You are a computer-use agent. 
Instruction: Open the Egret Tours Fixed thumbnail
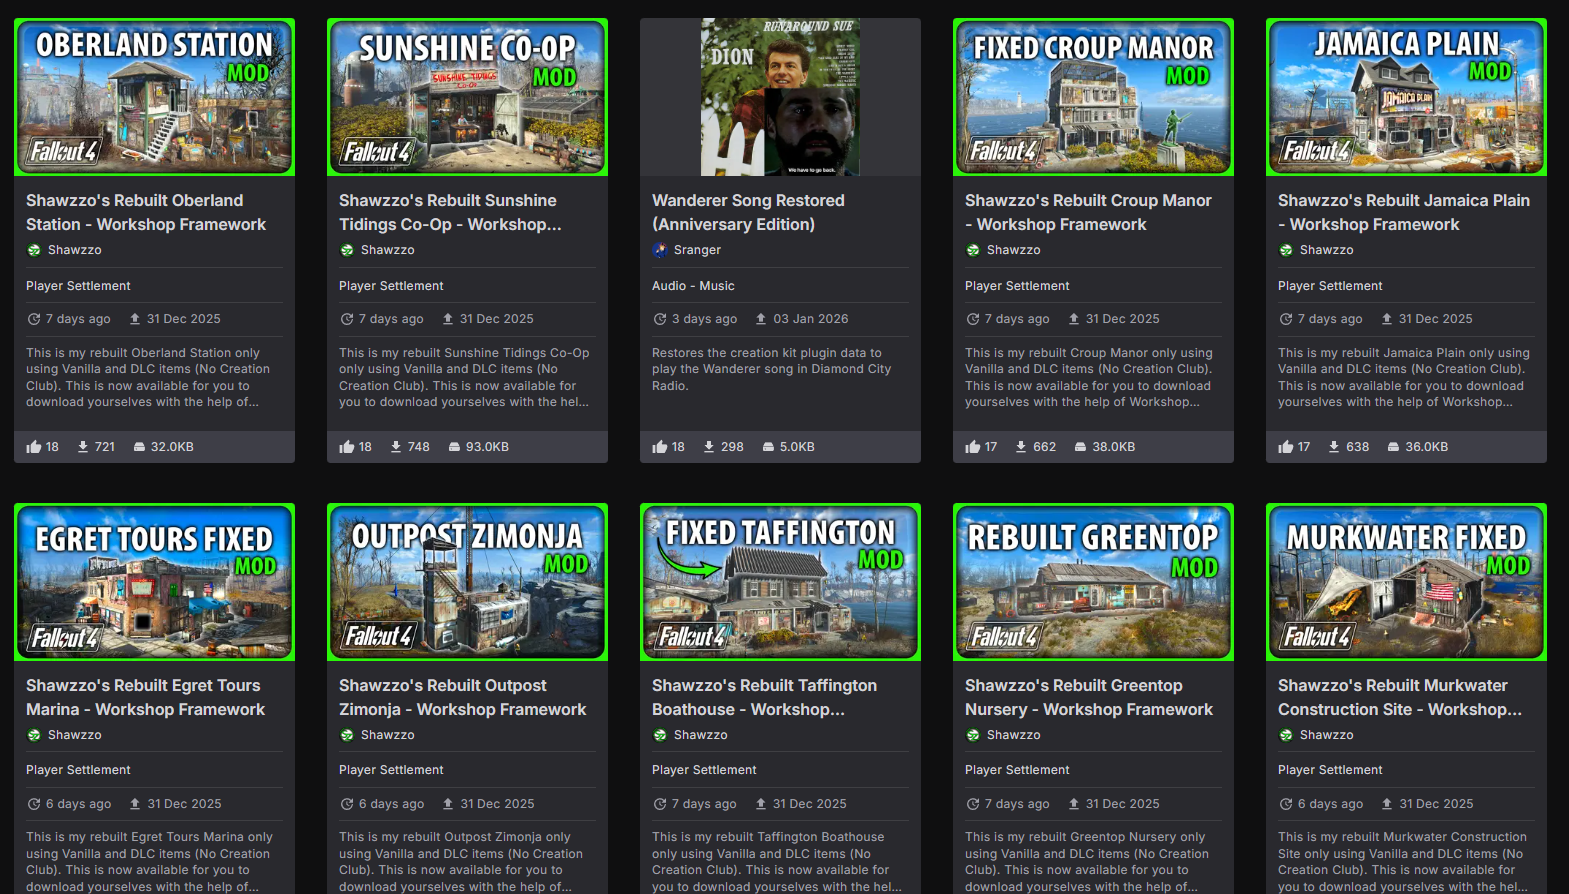point(154,582)
